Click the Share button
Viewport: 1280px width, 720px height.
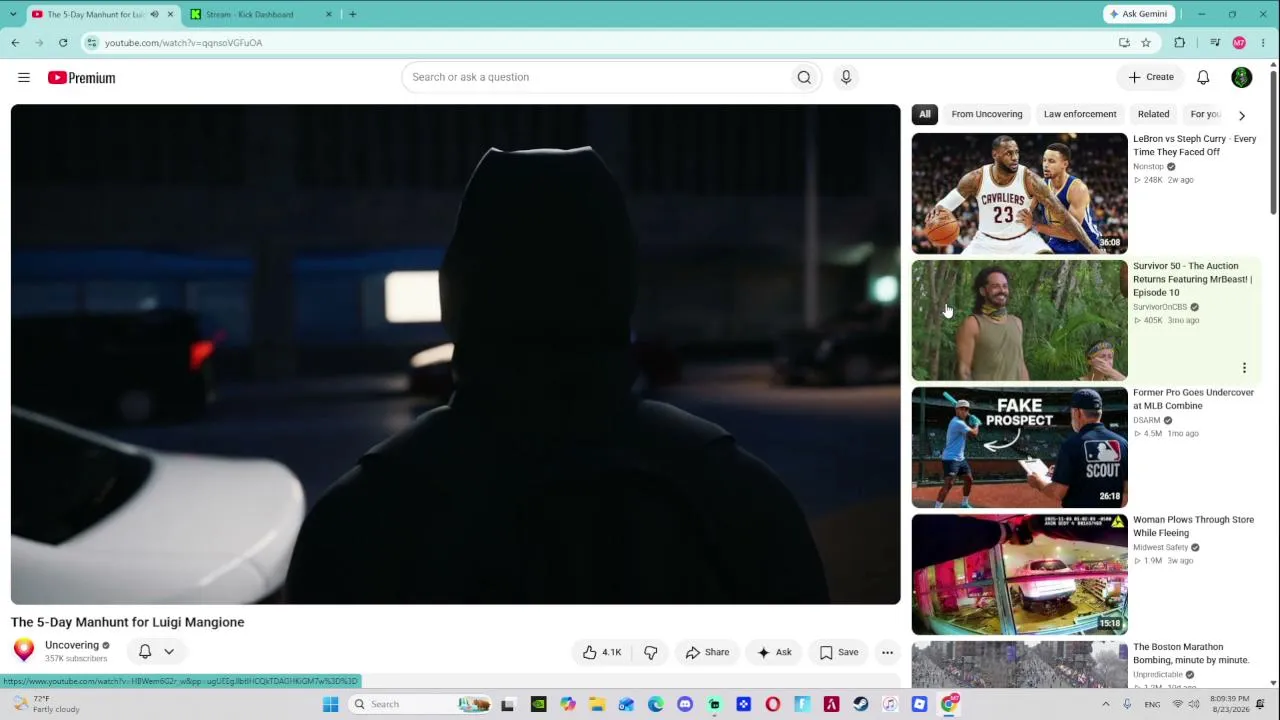tap(707, 652)
